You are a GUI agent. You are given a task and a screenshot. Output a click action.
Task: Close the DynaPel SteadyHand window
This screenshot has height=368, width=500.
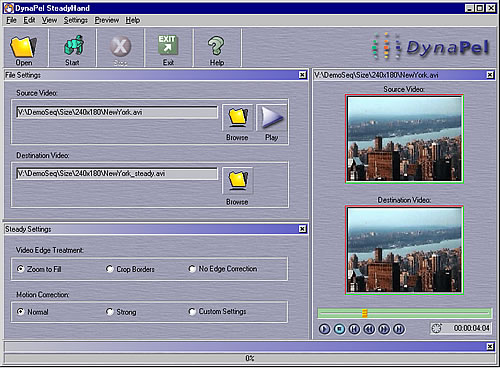(491, 8)
